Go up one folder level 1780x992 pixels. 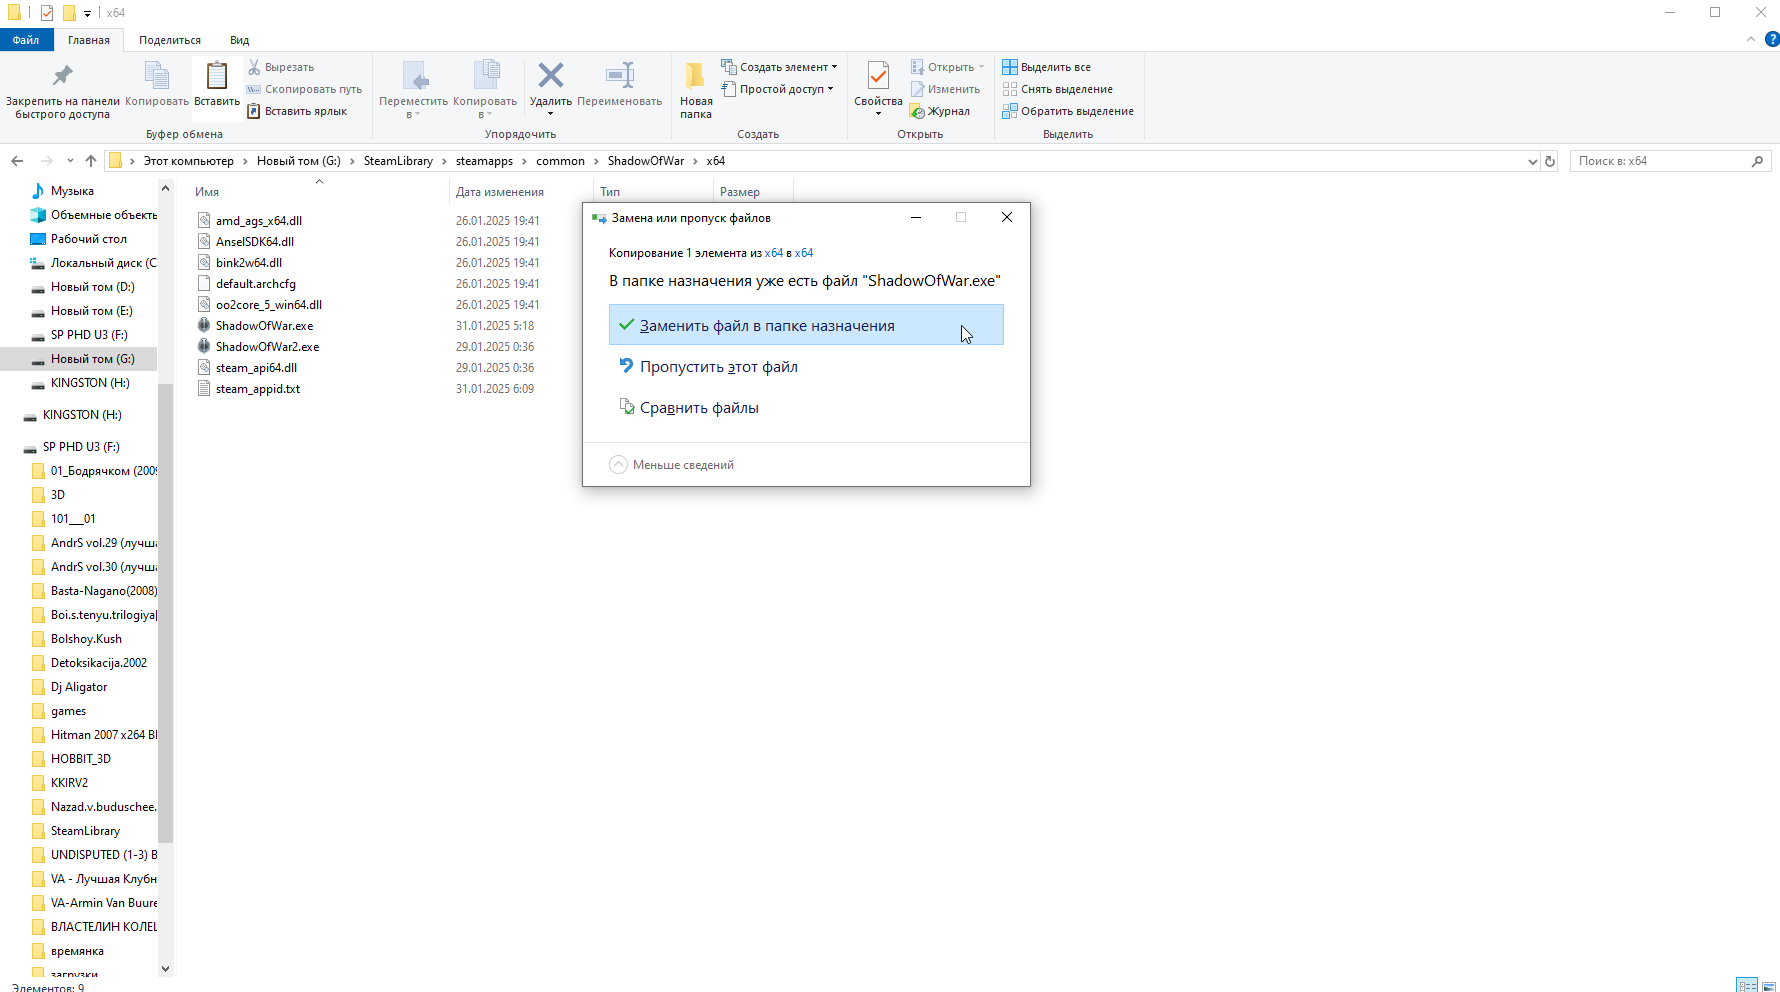[x=91, y=161]
